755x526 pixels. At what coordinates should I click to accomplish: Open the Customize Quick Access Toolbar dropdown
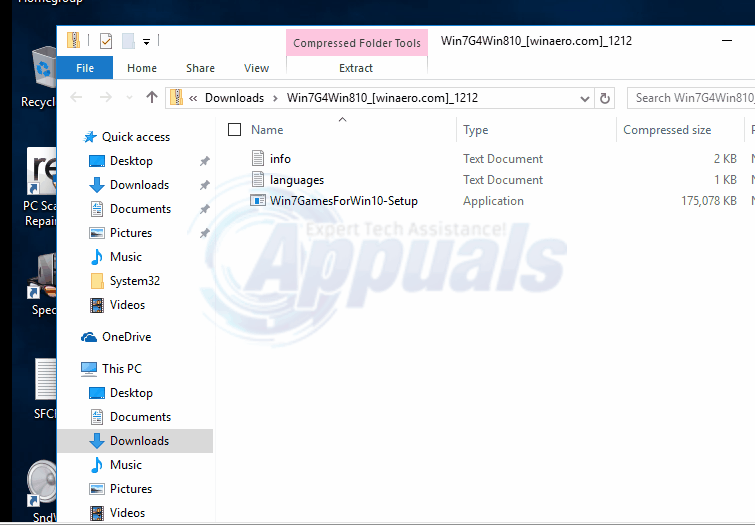(x=146, y=42)
